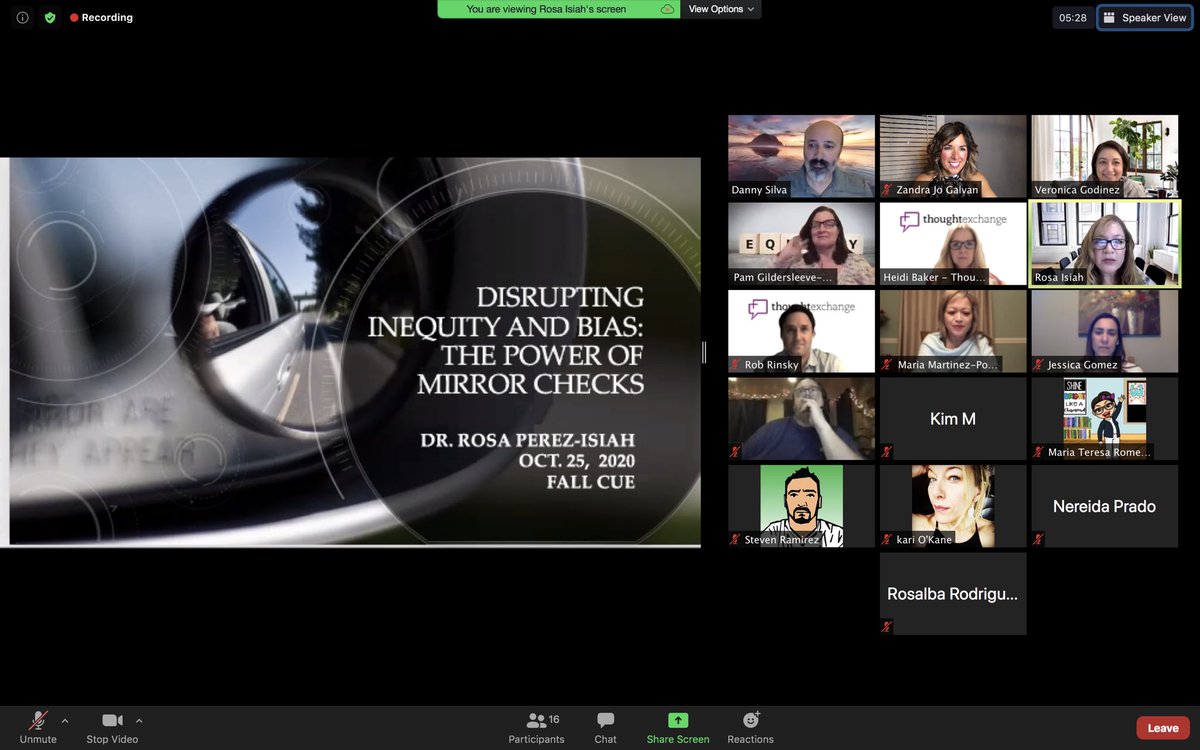This screenshot has height=750, width=1200.
Task: Click muted mic icon on Zandra Jo Galvan
Action: (x=887, y=190)
